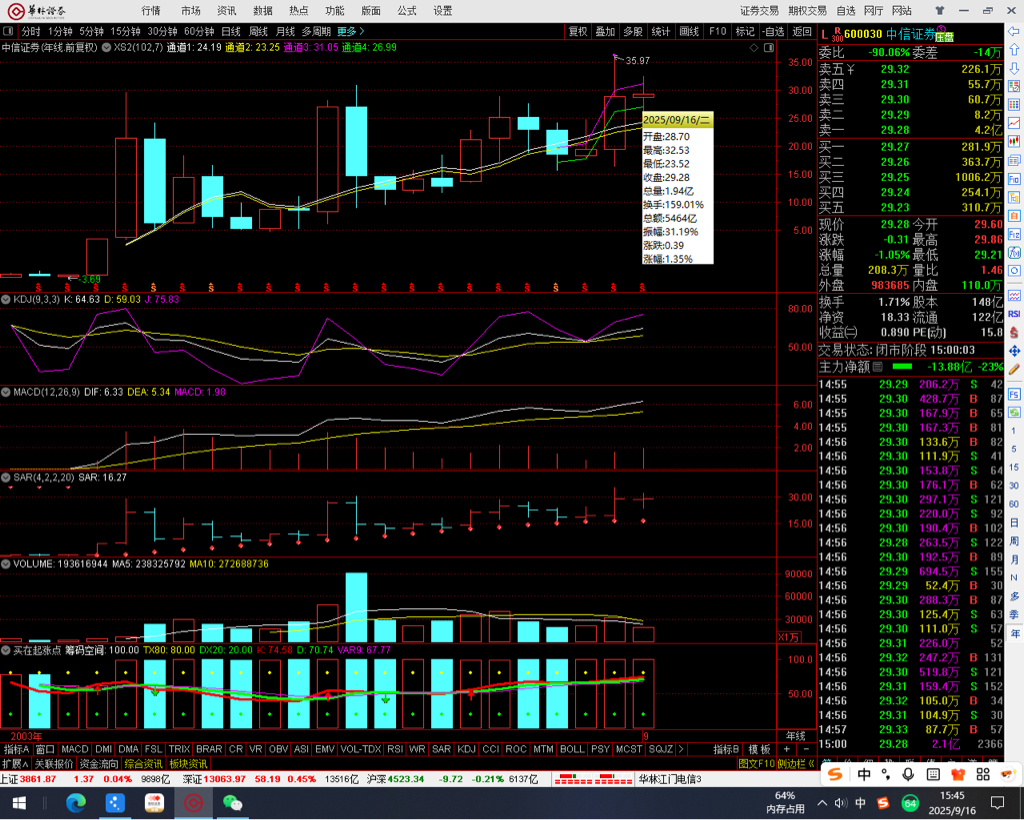This screenshot has width=1024, height=820.
Task: Click the plus button to add indicator pane
Action: coord(786,749)
